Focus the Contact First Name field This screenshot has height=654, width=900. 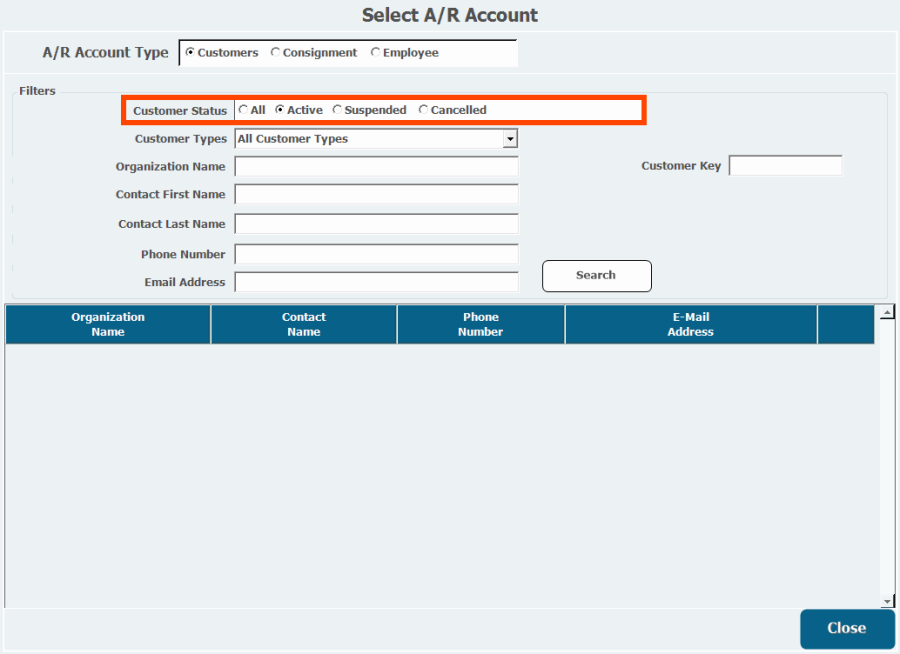(x=376, y=195)
